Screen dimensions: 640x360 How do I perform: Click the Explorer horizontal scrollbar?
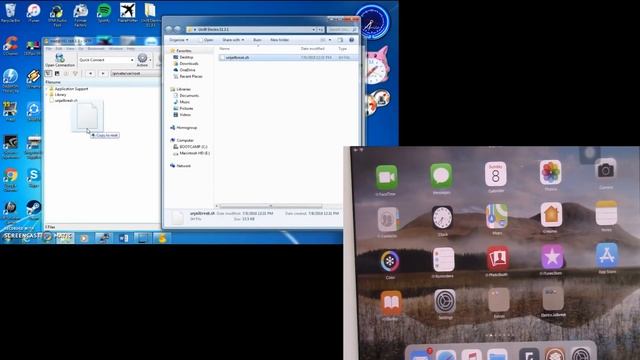[x=270, y=206]
